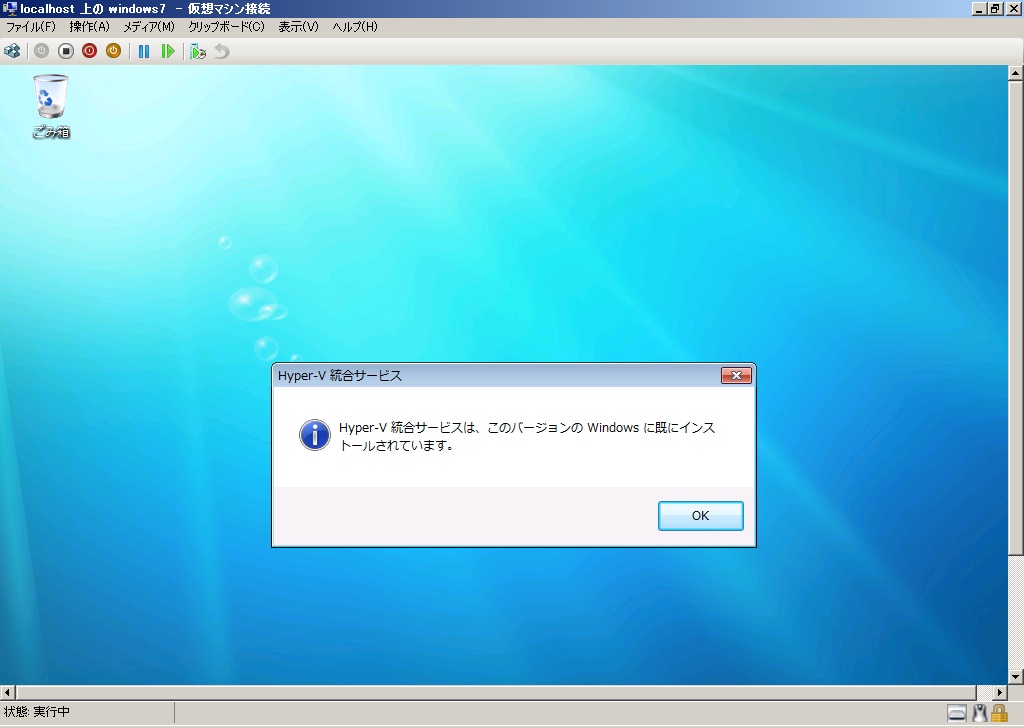Open the ファイル(F) menu
Viewport: 1024px width, 728px height.
click(31, 27)
